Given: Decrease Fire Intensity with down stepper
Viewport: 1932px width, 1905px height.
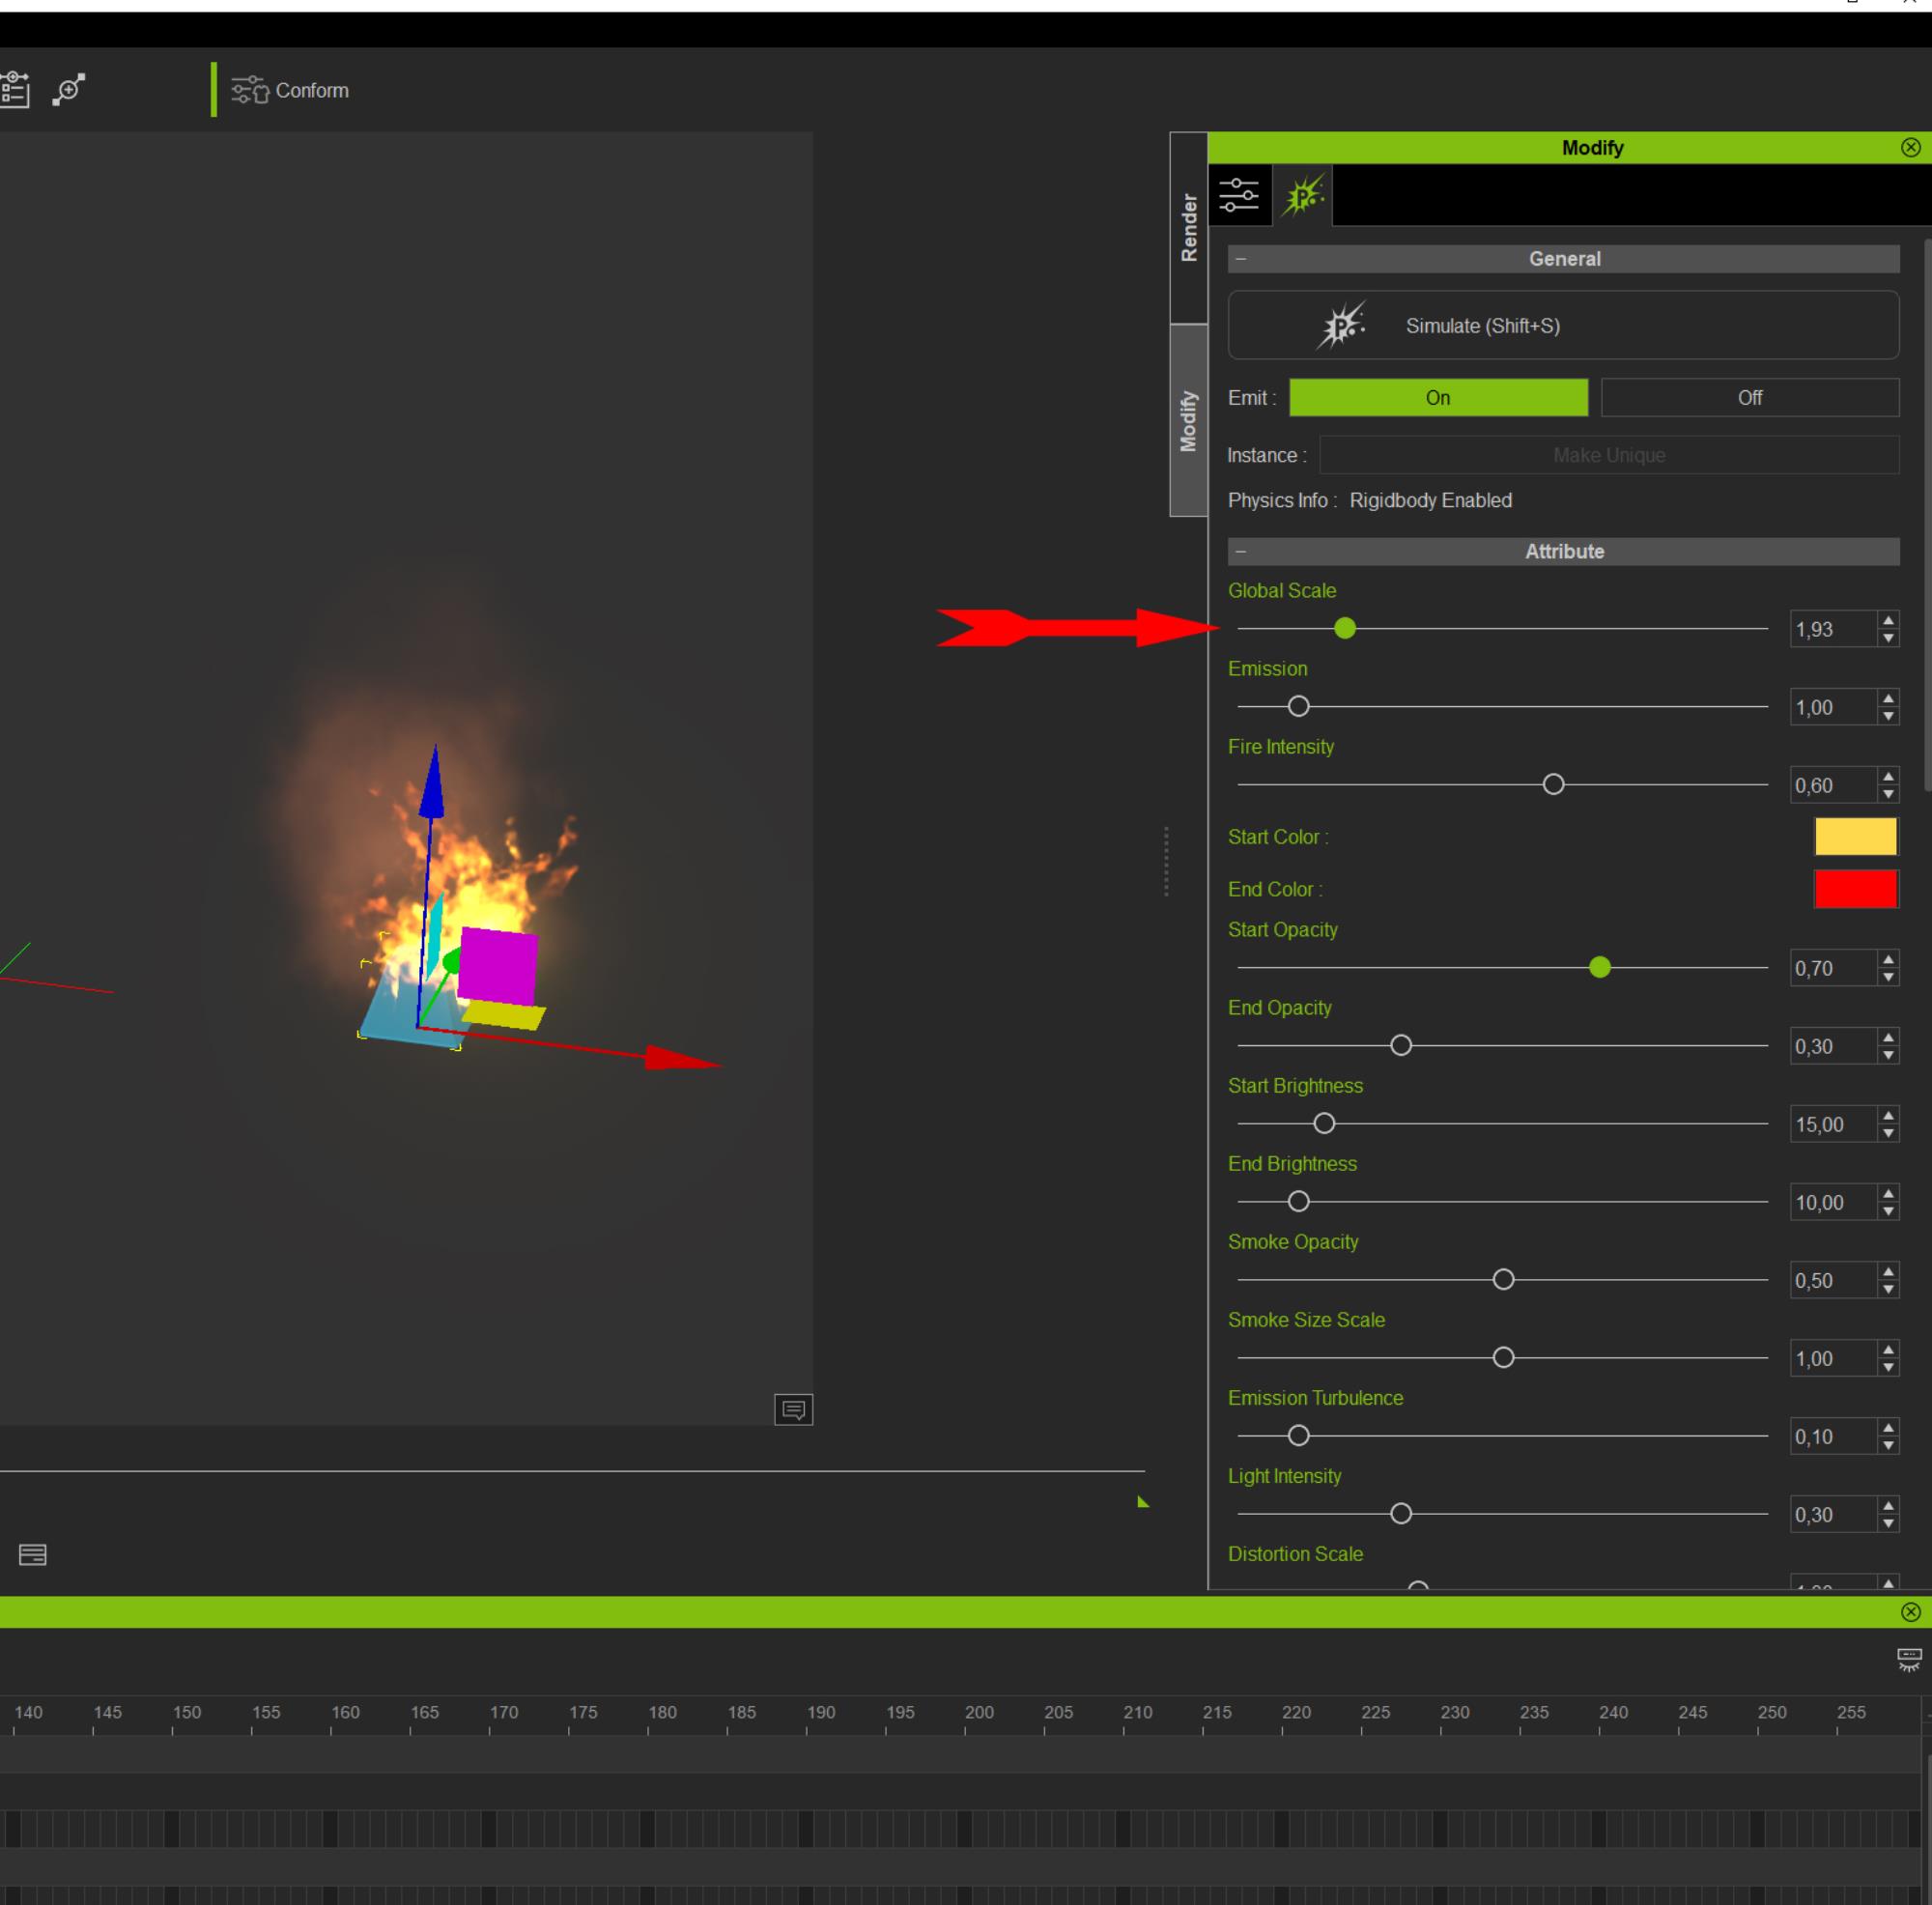Looking at the screenshot, I should point(1888,794).
